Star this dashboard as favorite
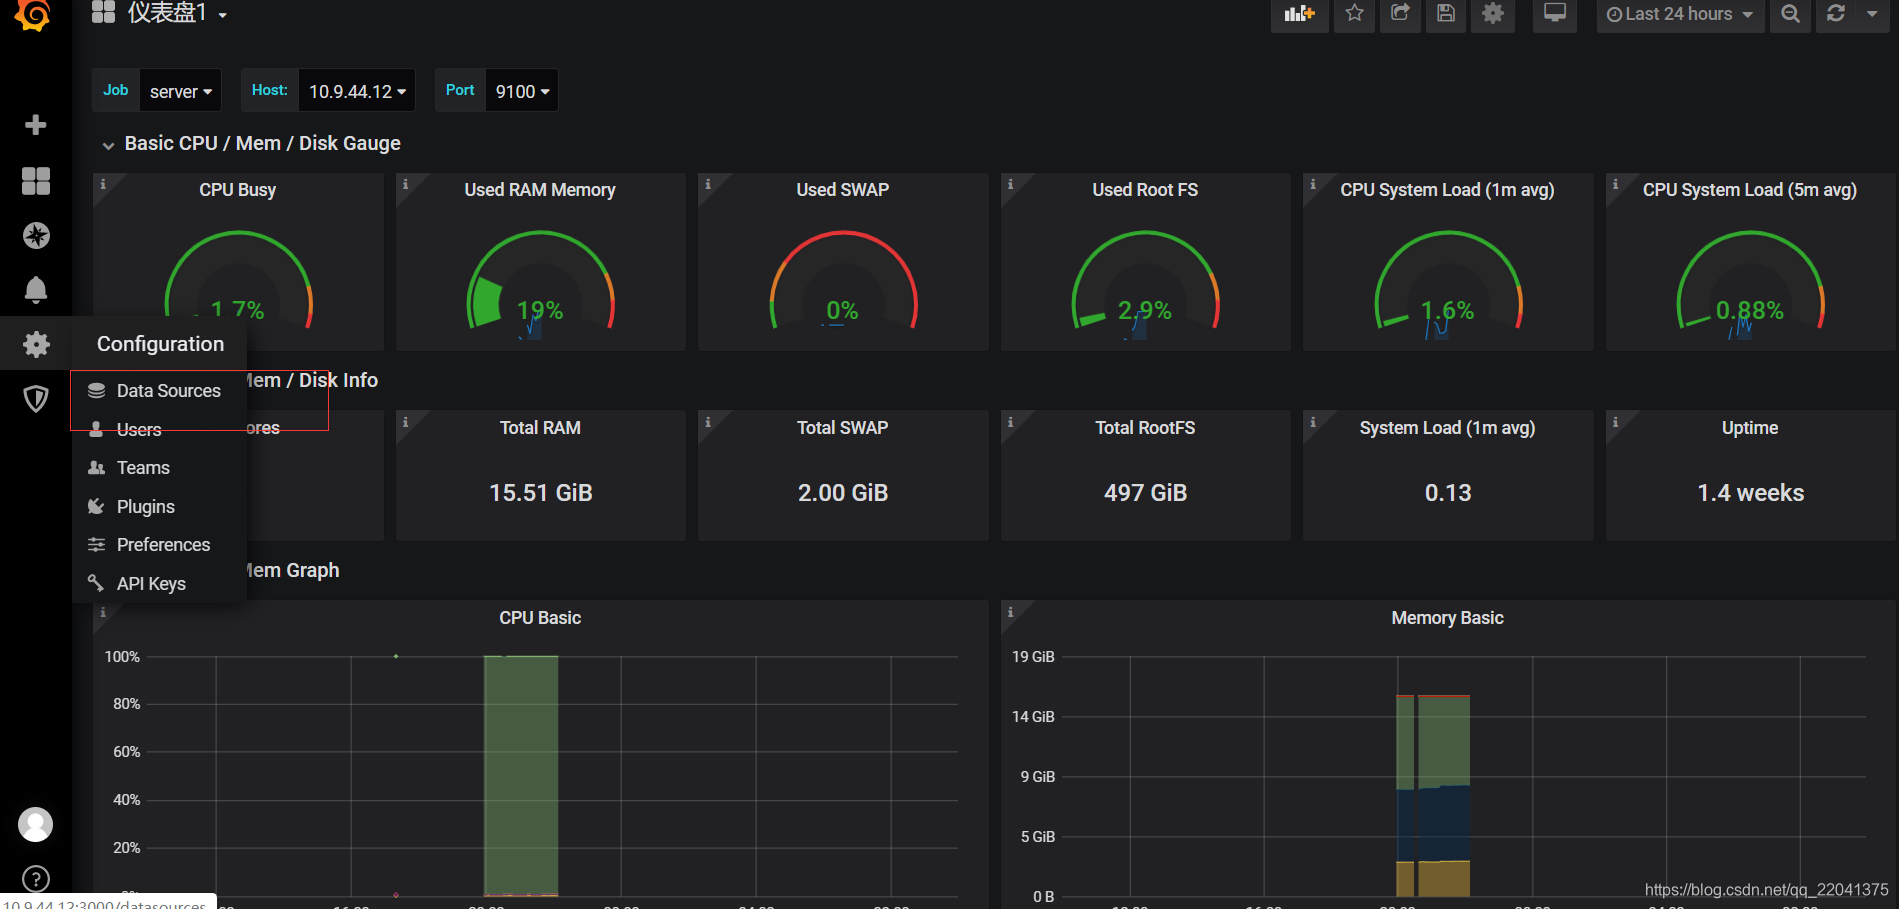This screenshot has height=909, width=1899. pos(1354,14)
